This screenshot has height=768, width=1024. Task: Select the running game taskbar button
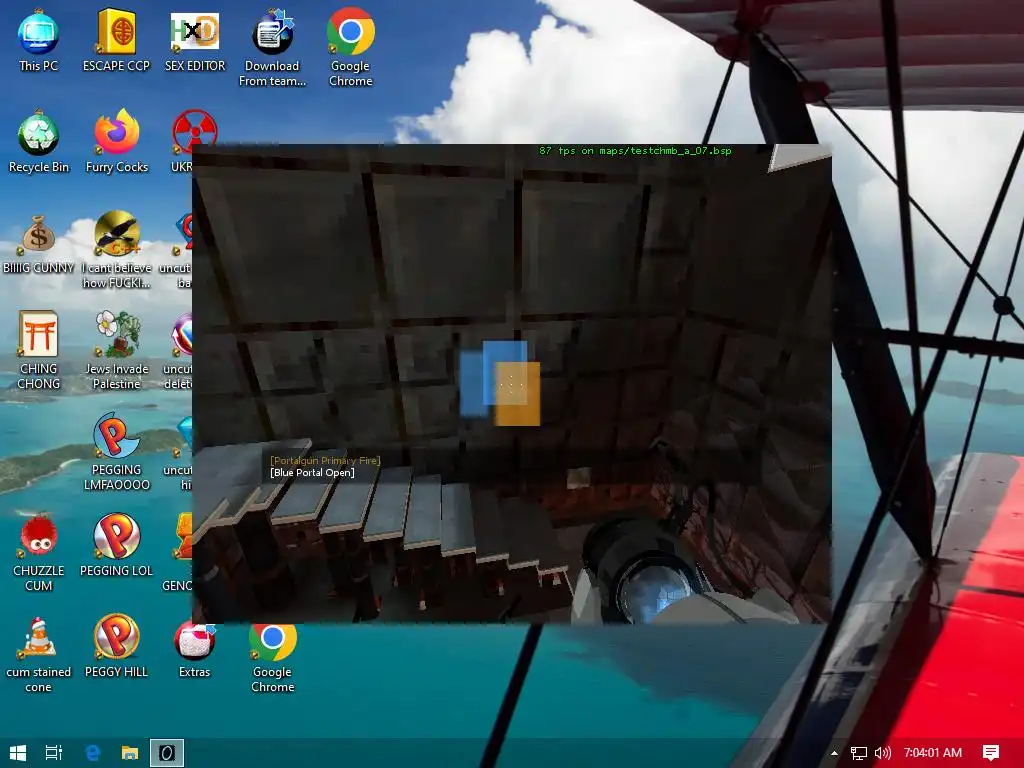[x=167, y=753]
